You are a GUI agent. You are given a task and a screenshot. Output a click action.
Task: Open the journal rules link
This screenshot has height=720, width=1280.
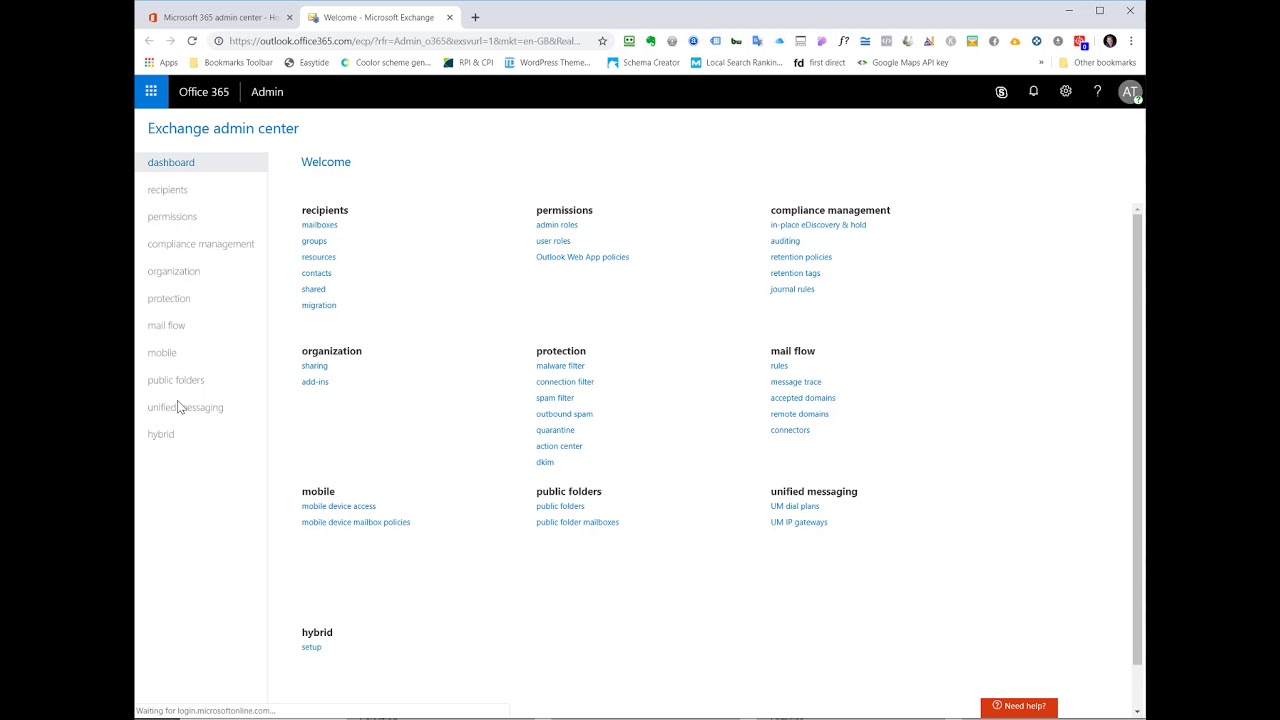(x=792, y=289)
